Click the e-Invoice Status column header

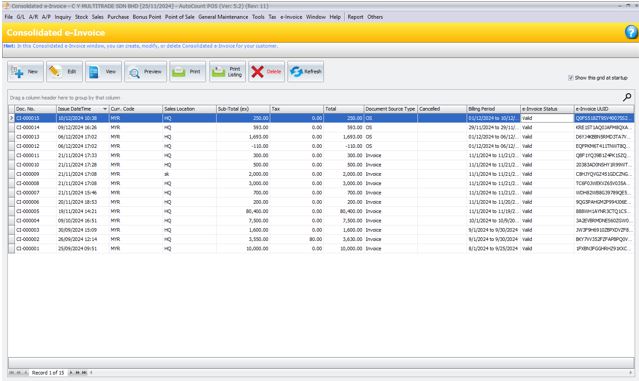tap(547, 109)
